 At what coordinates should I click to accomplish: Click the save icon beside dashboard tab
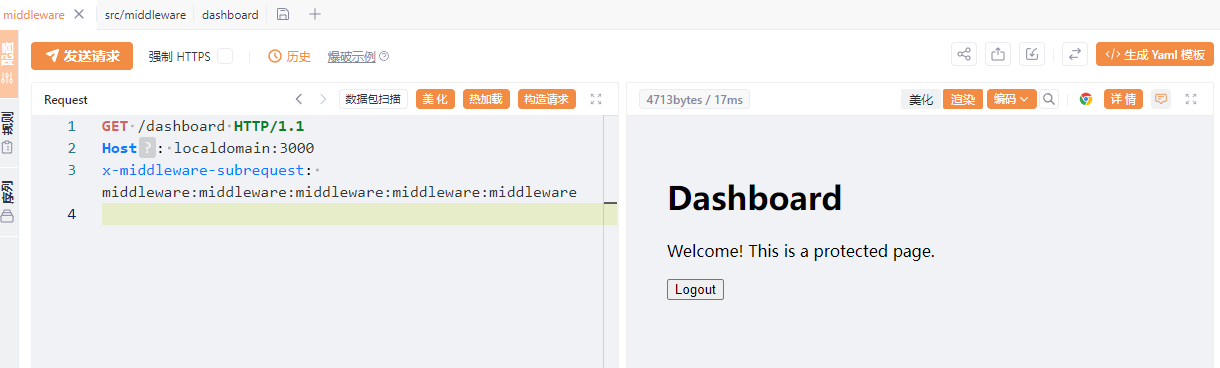(x=283, y=14)
